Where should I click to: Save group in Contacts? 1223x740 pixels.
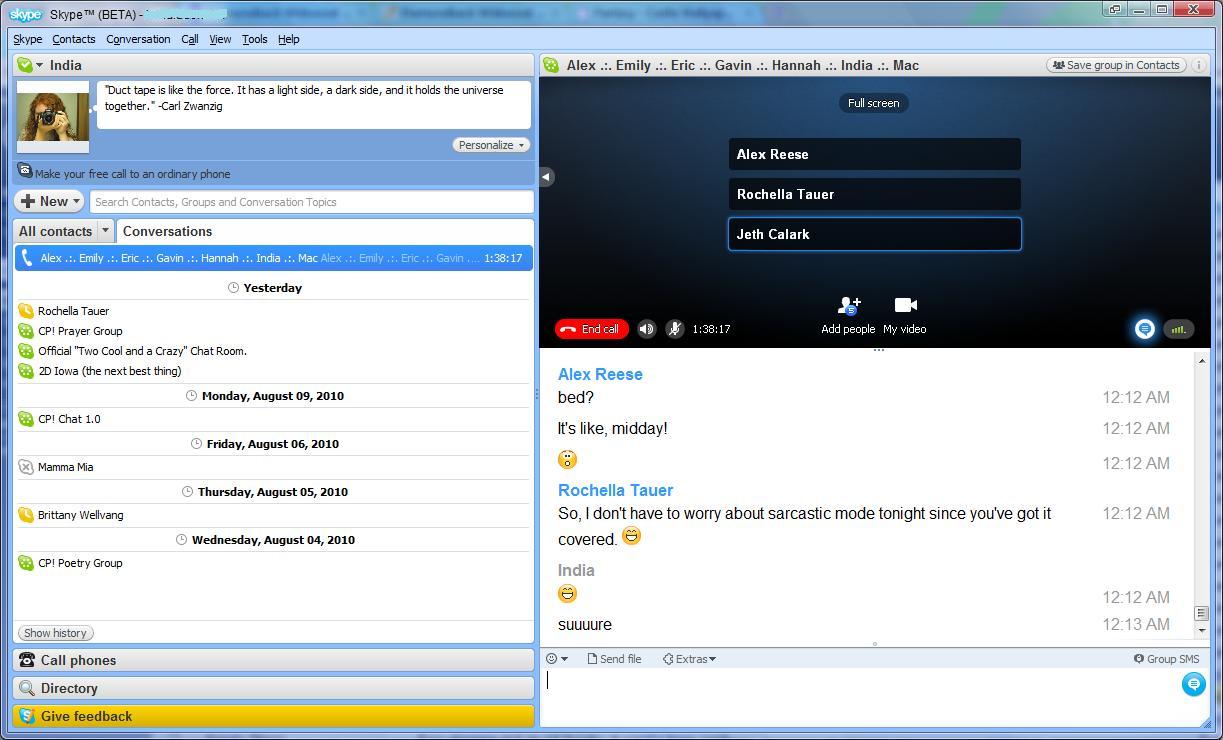pos(1116,65)
